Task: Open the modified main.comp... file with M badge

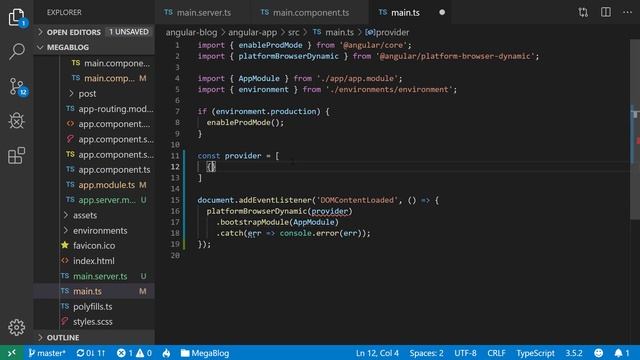Action: coord(109,78)
